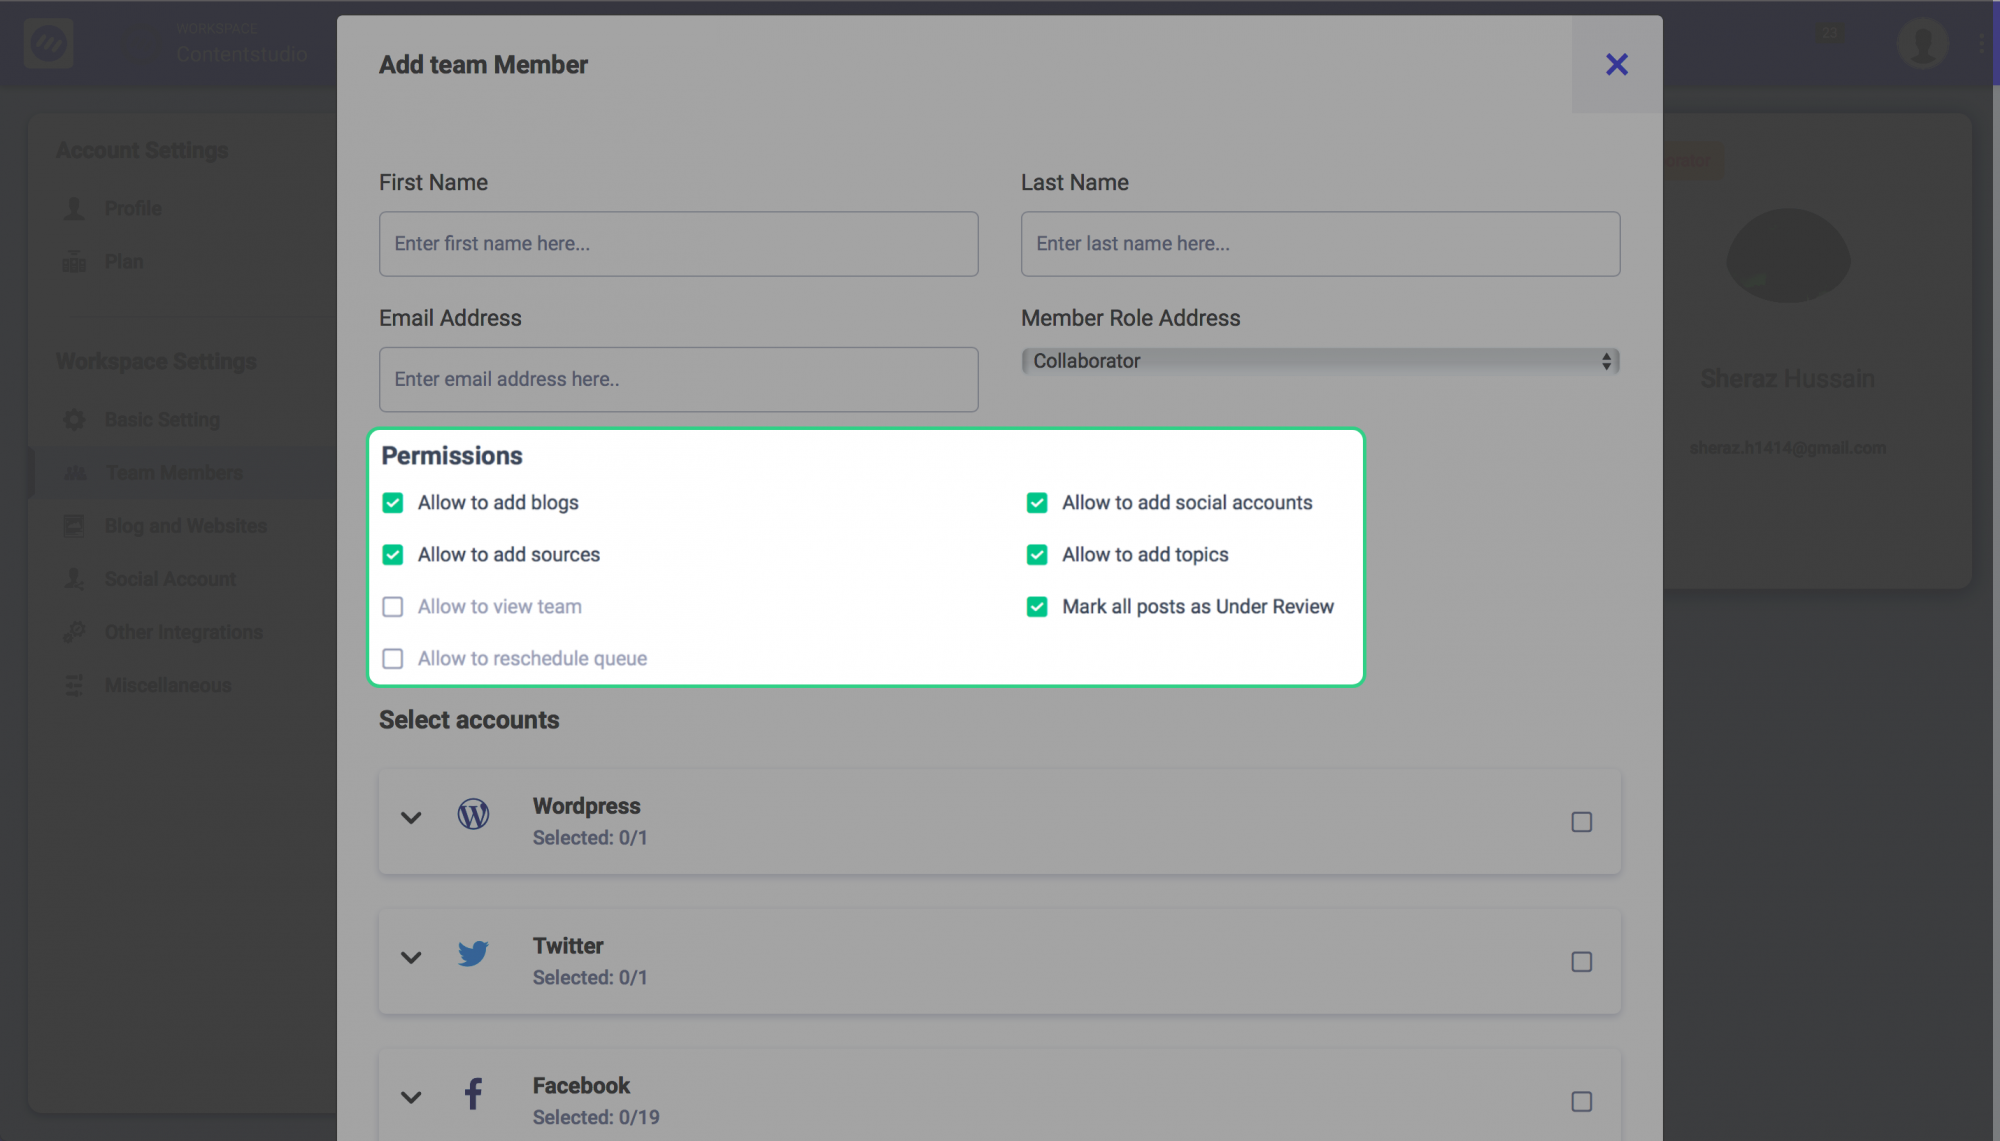This screenshot has height=1141, width=2000.
Task: Open the Member Role Address dropdown
Action: point(1319,361)
